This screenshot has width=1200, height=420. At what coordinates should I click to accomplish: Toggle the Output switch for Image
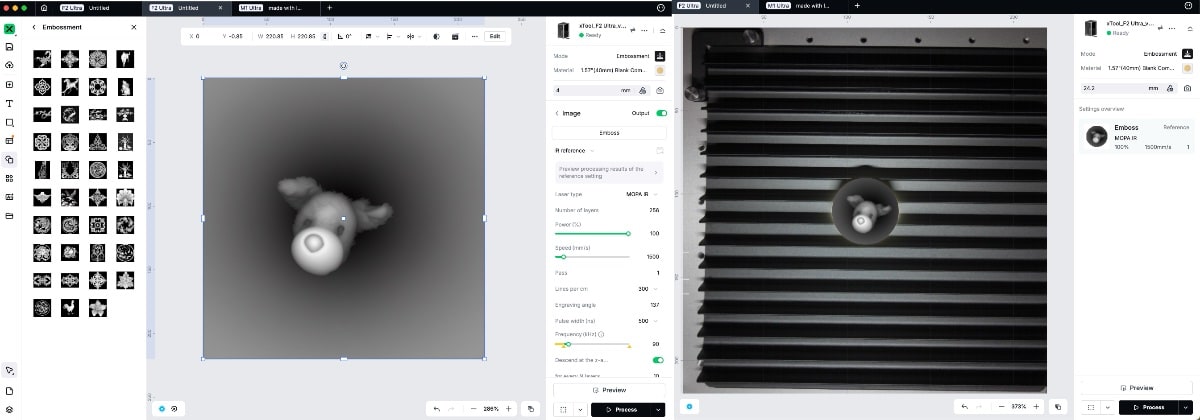pos(661,113)
